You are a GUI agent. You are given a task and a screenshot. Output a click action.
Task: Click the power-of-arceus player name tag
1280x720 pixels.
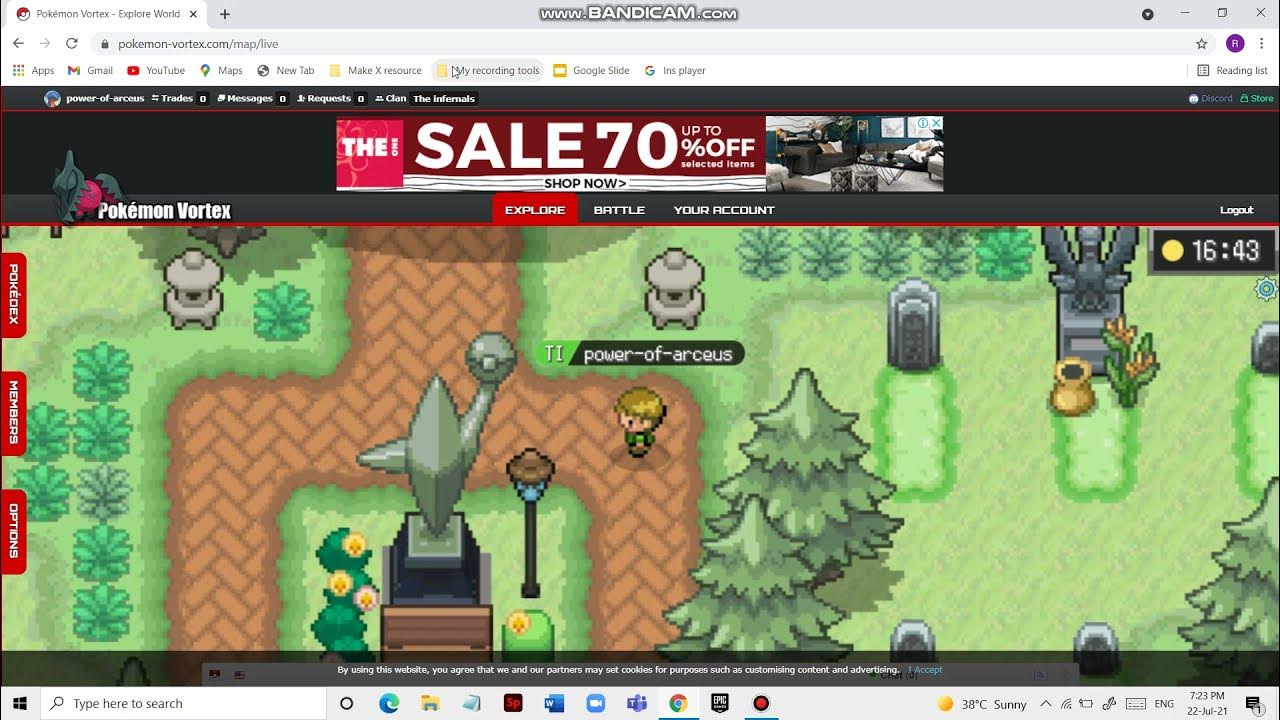tap(640, 354)
